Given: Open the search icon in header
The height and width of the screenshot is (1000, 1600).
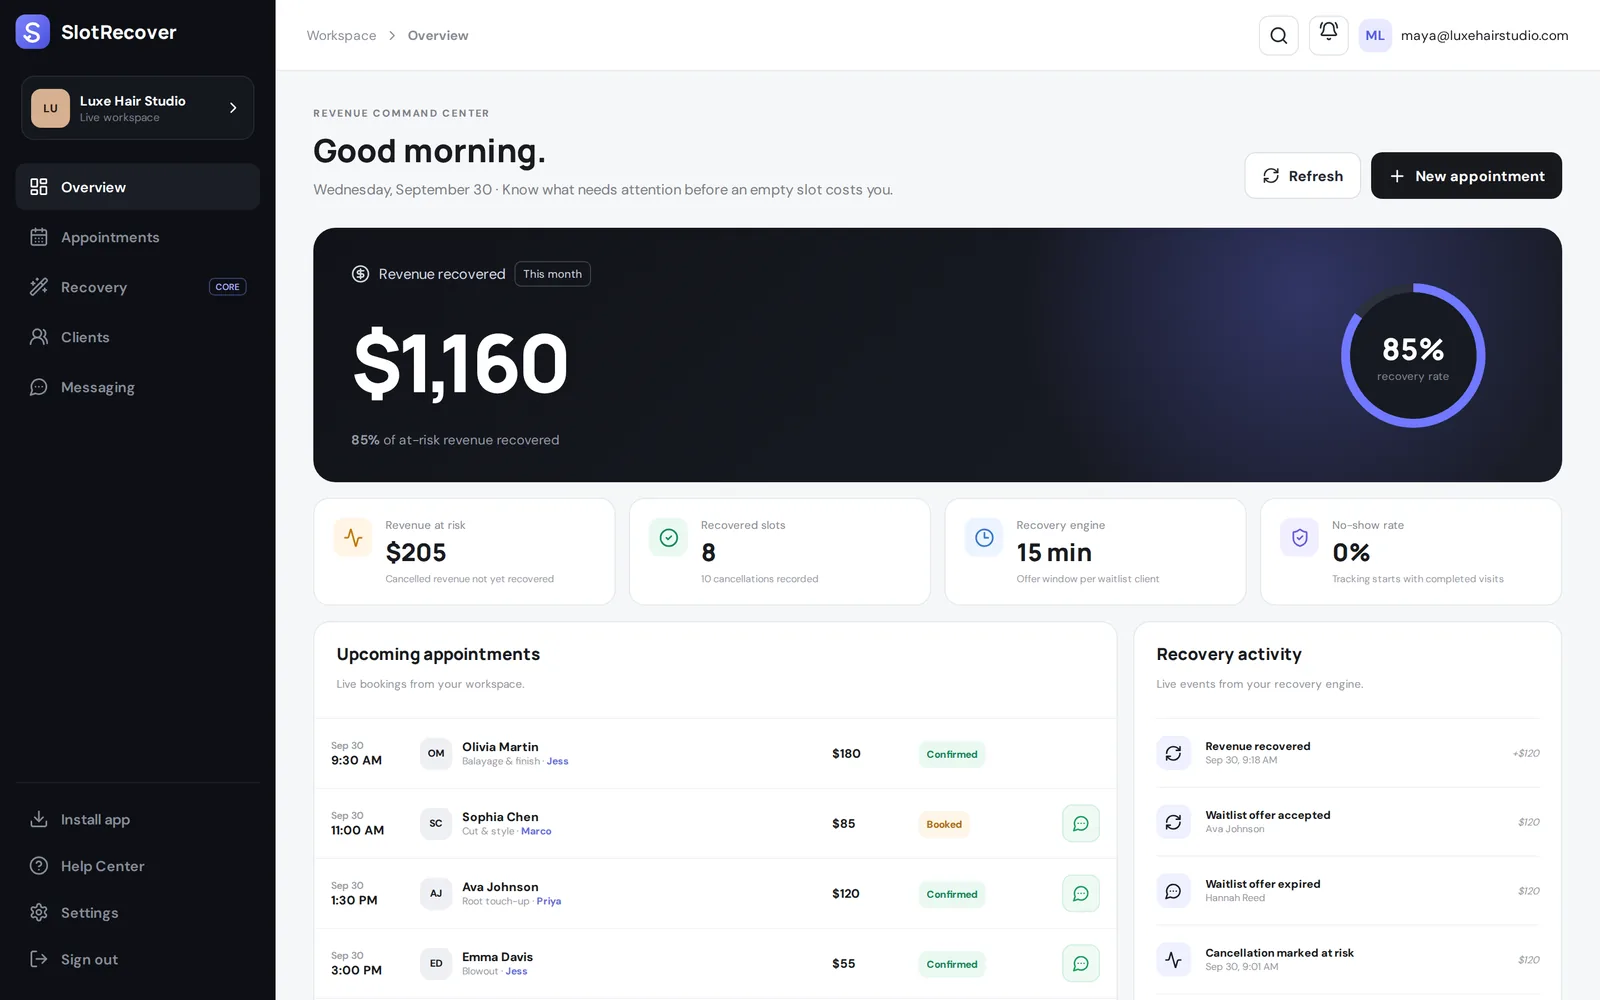Looking at the screenshot, I should coord(1278,36).
